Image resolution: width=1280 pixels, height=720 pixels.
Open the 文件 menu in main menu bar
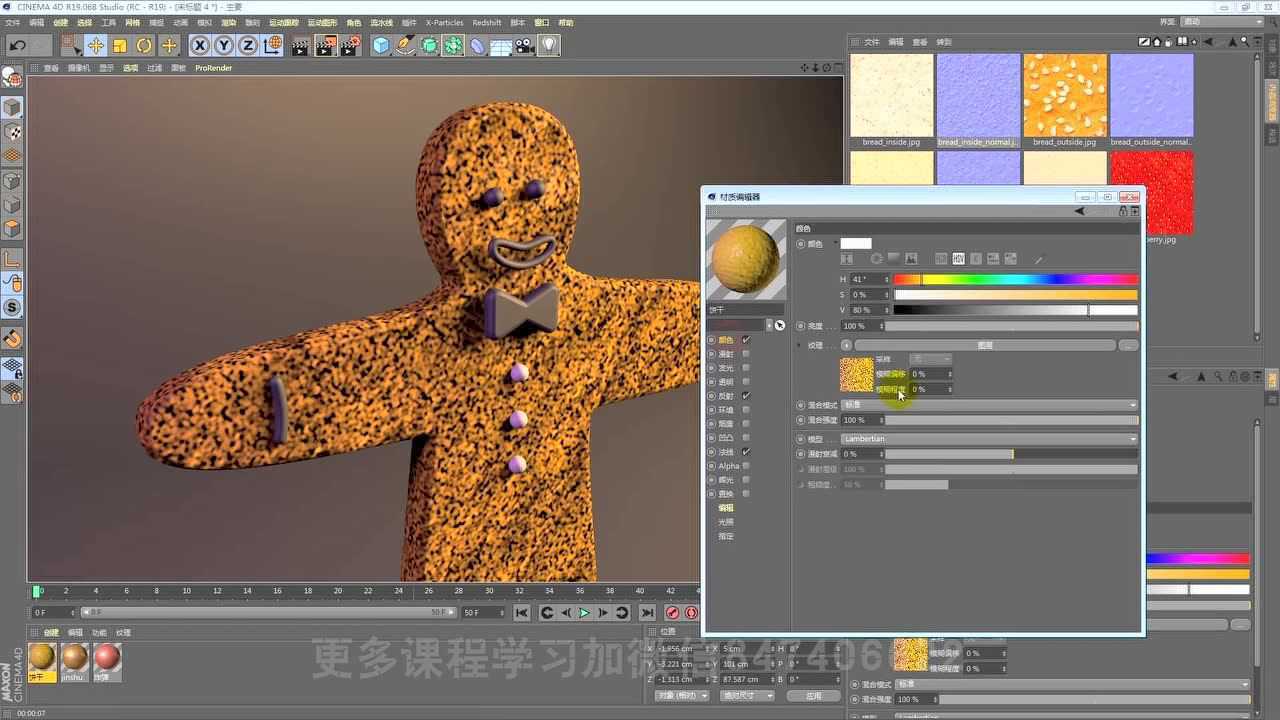[x=13, y=22]
